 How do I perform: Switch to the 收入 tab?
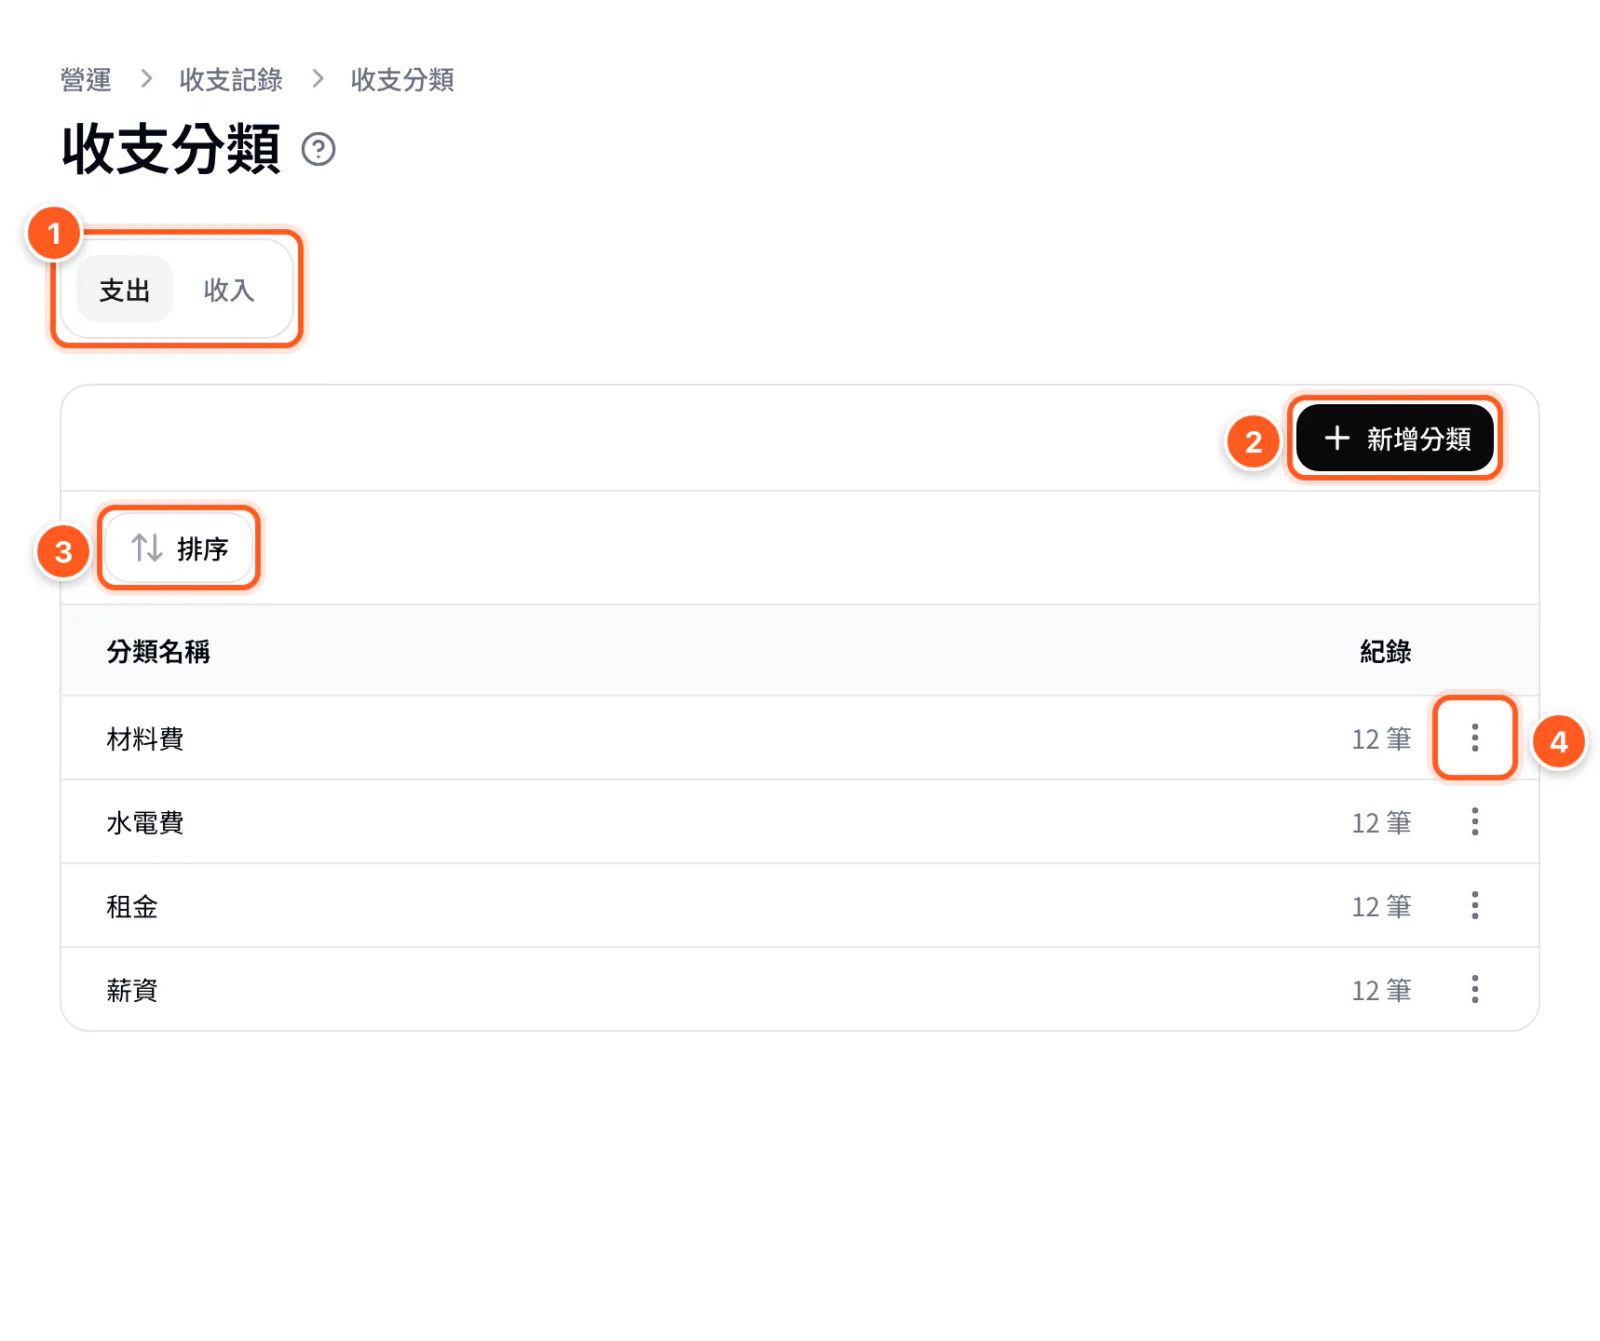(229, 290)
